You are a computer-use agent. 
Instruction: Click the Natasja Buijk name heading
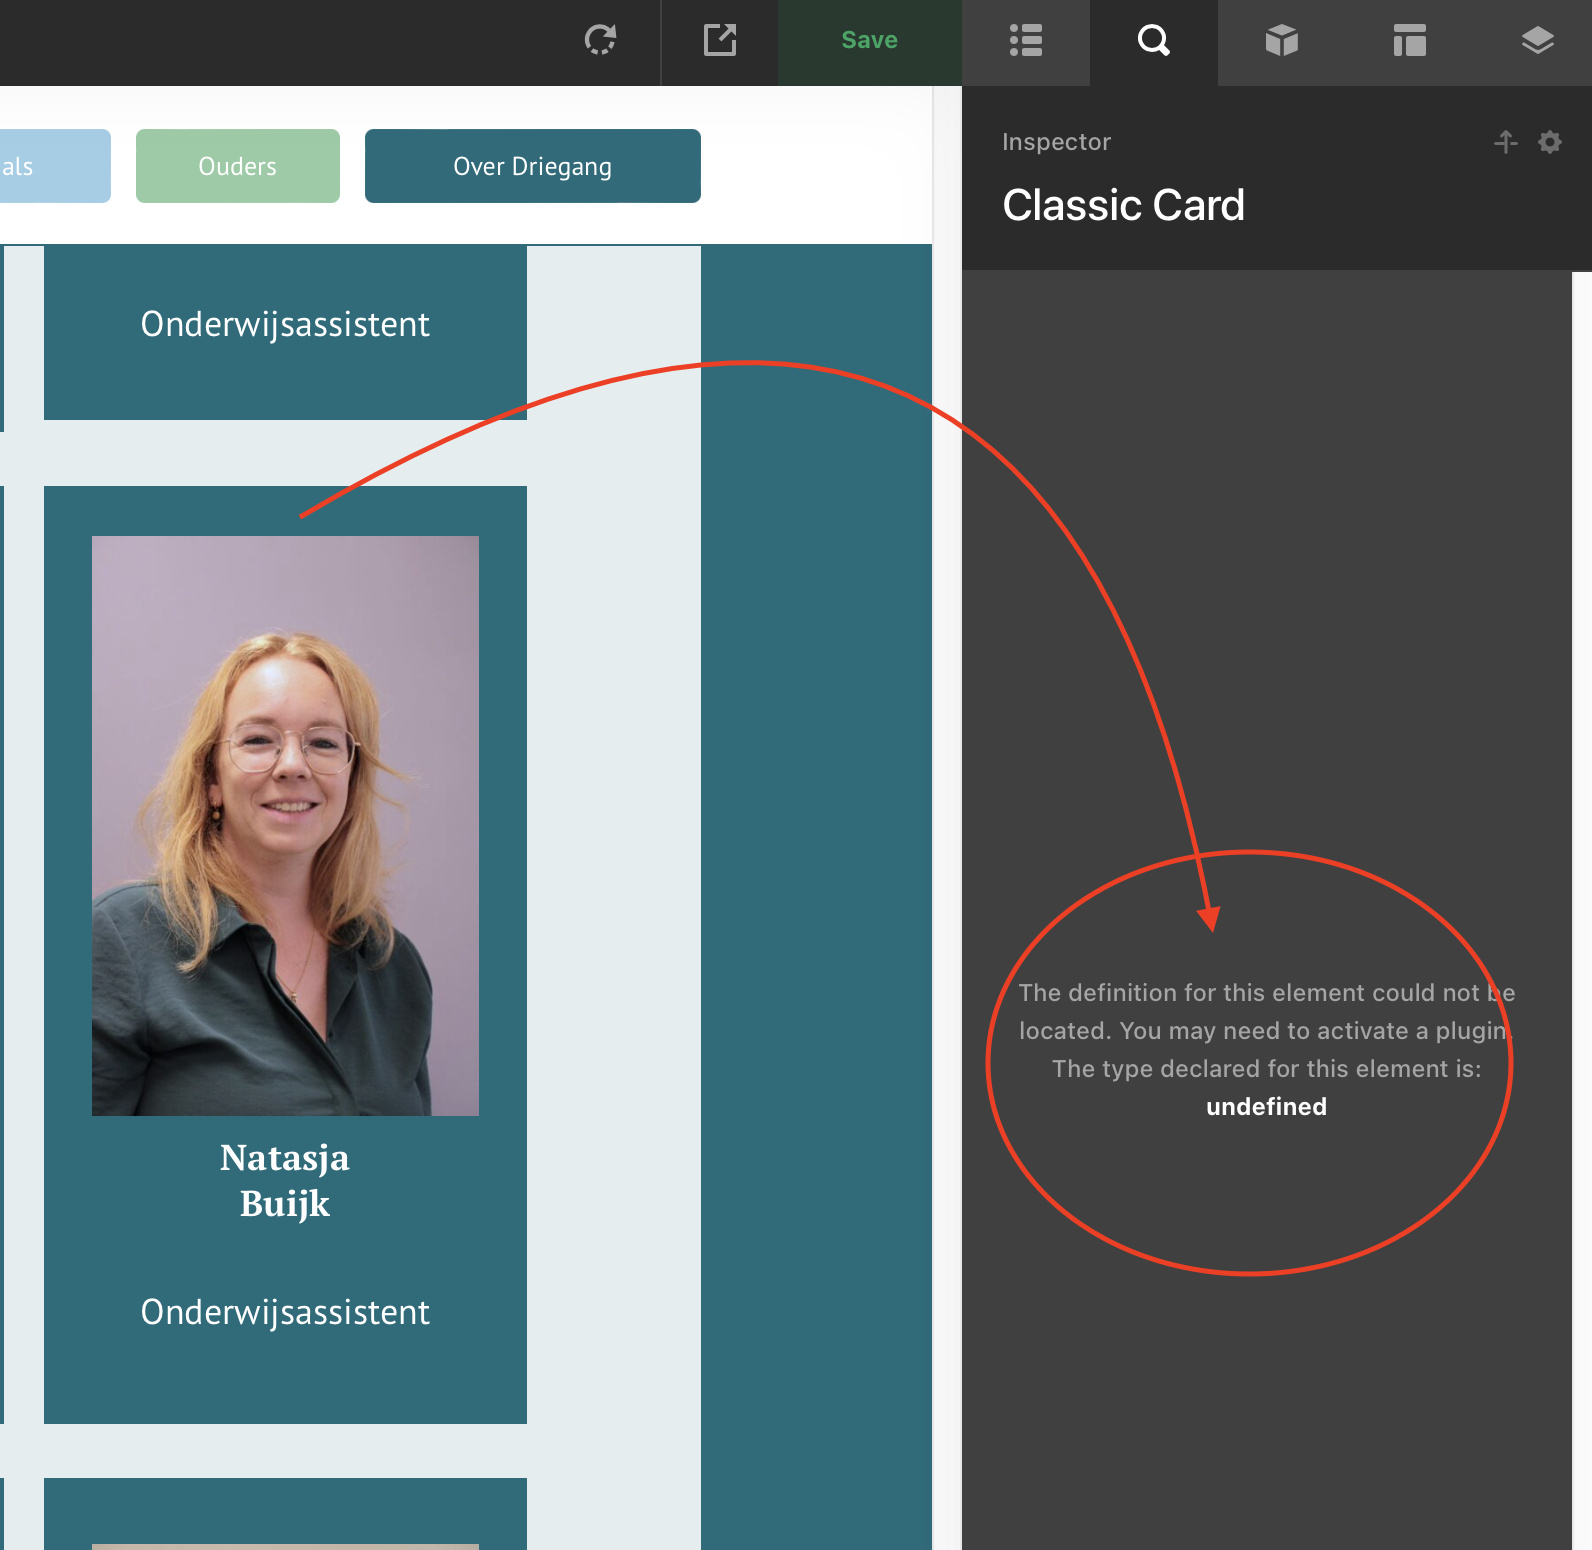point(285,1180)
